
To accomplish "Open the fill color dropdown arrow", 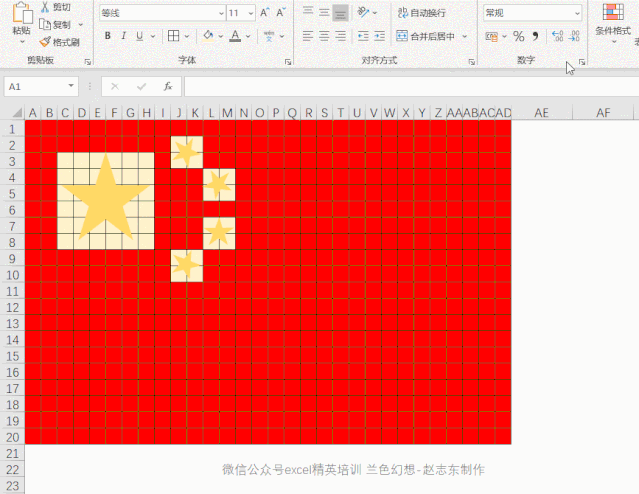I will [220, 36].
